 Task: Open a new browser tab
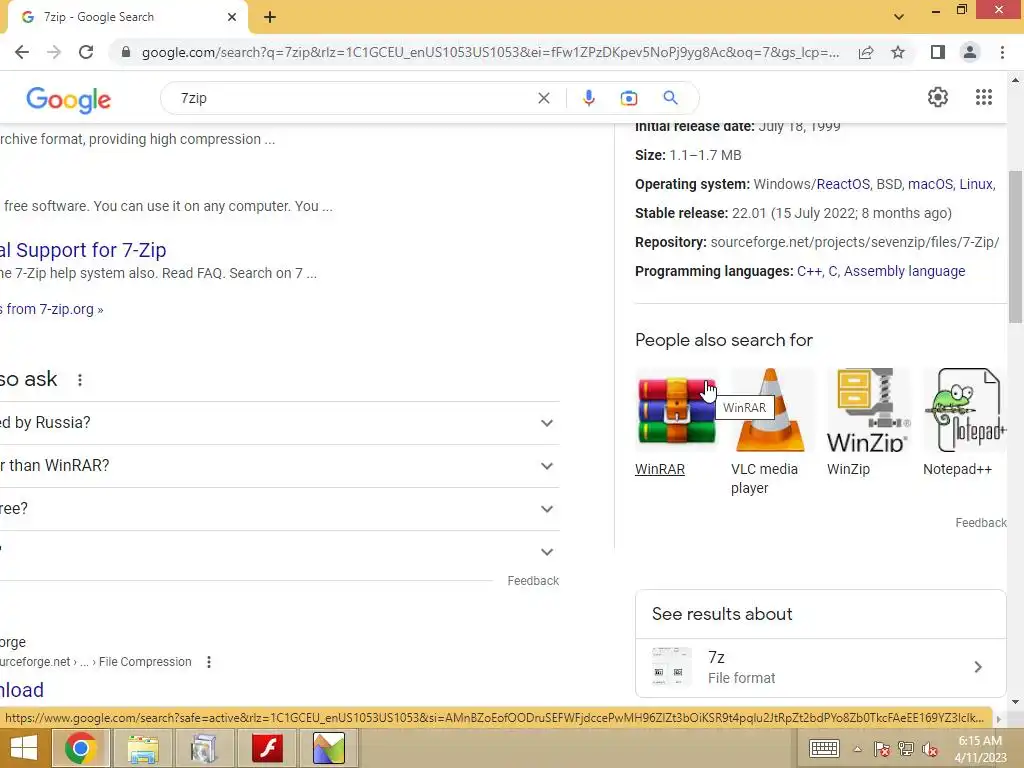coord(270,17)
